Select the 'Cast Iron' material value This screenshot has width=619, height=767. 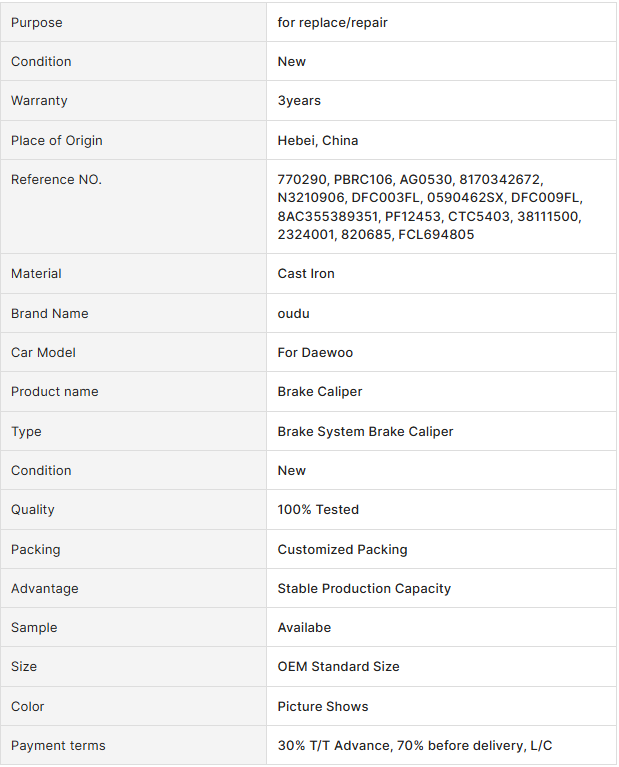tap(306, 273)
